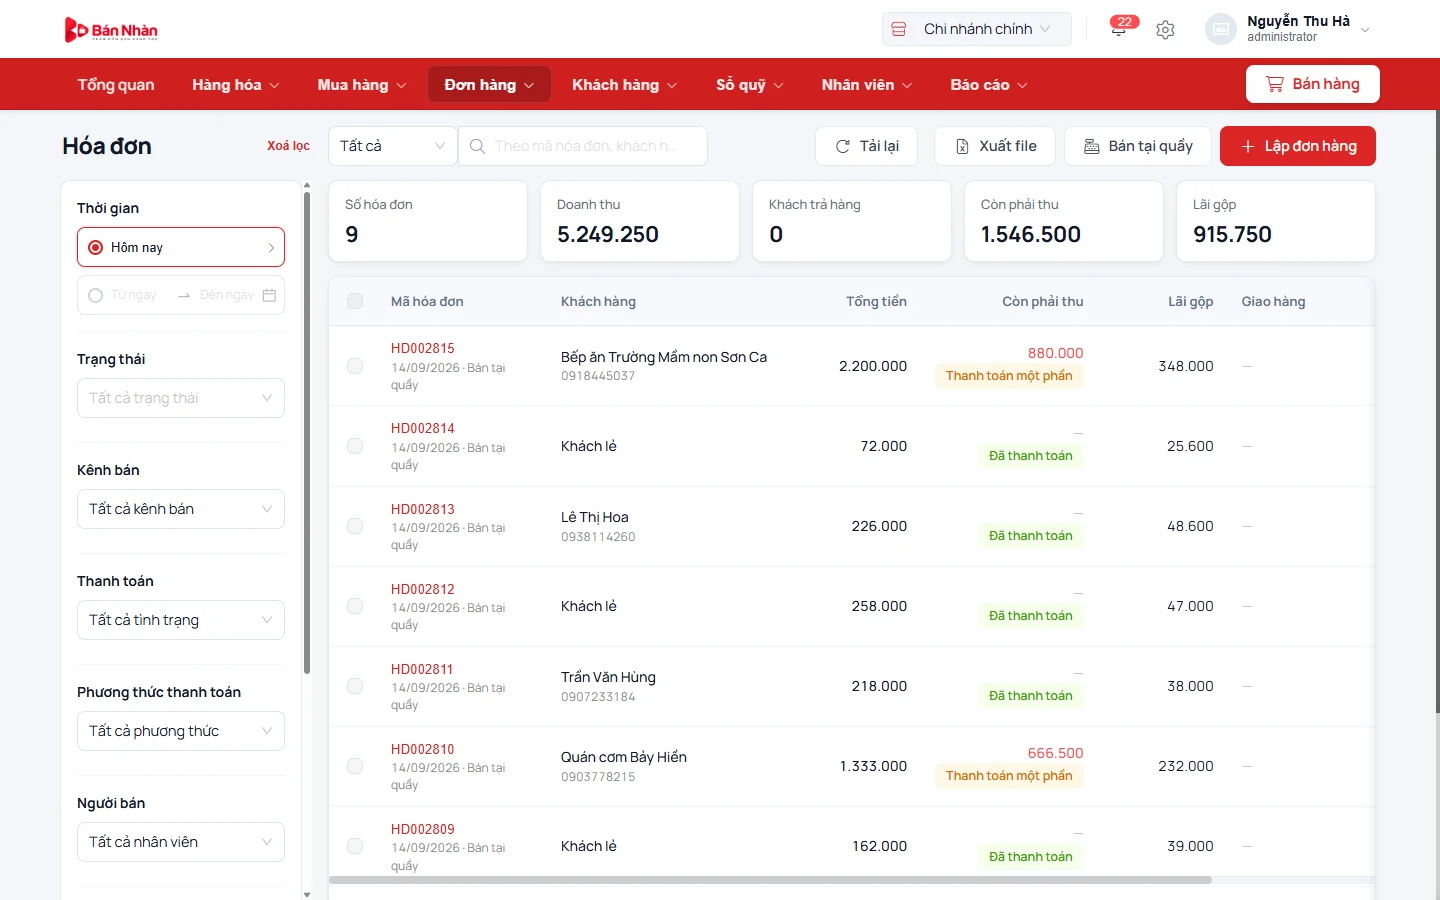
Task: Expand the Tất cả tình trạng dropdown
Action: pos(181,620)
